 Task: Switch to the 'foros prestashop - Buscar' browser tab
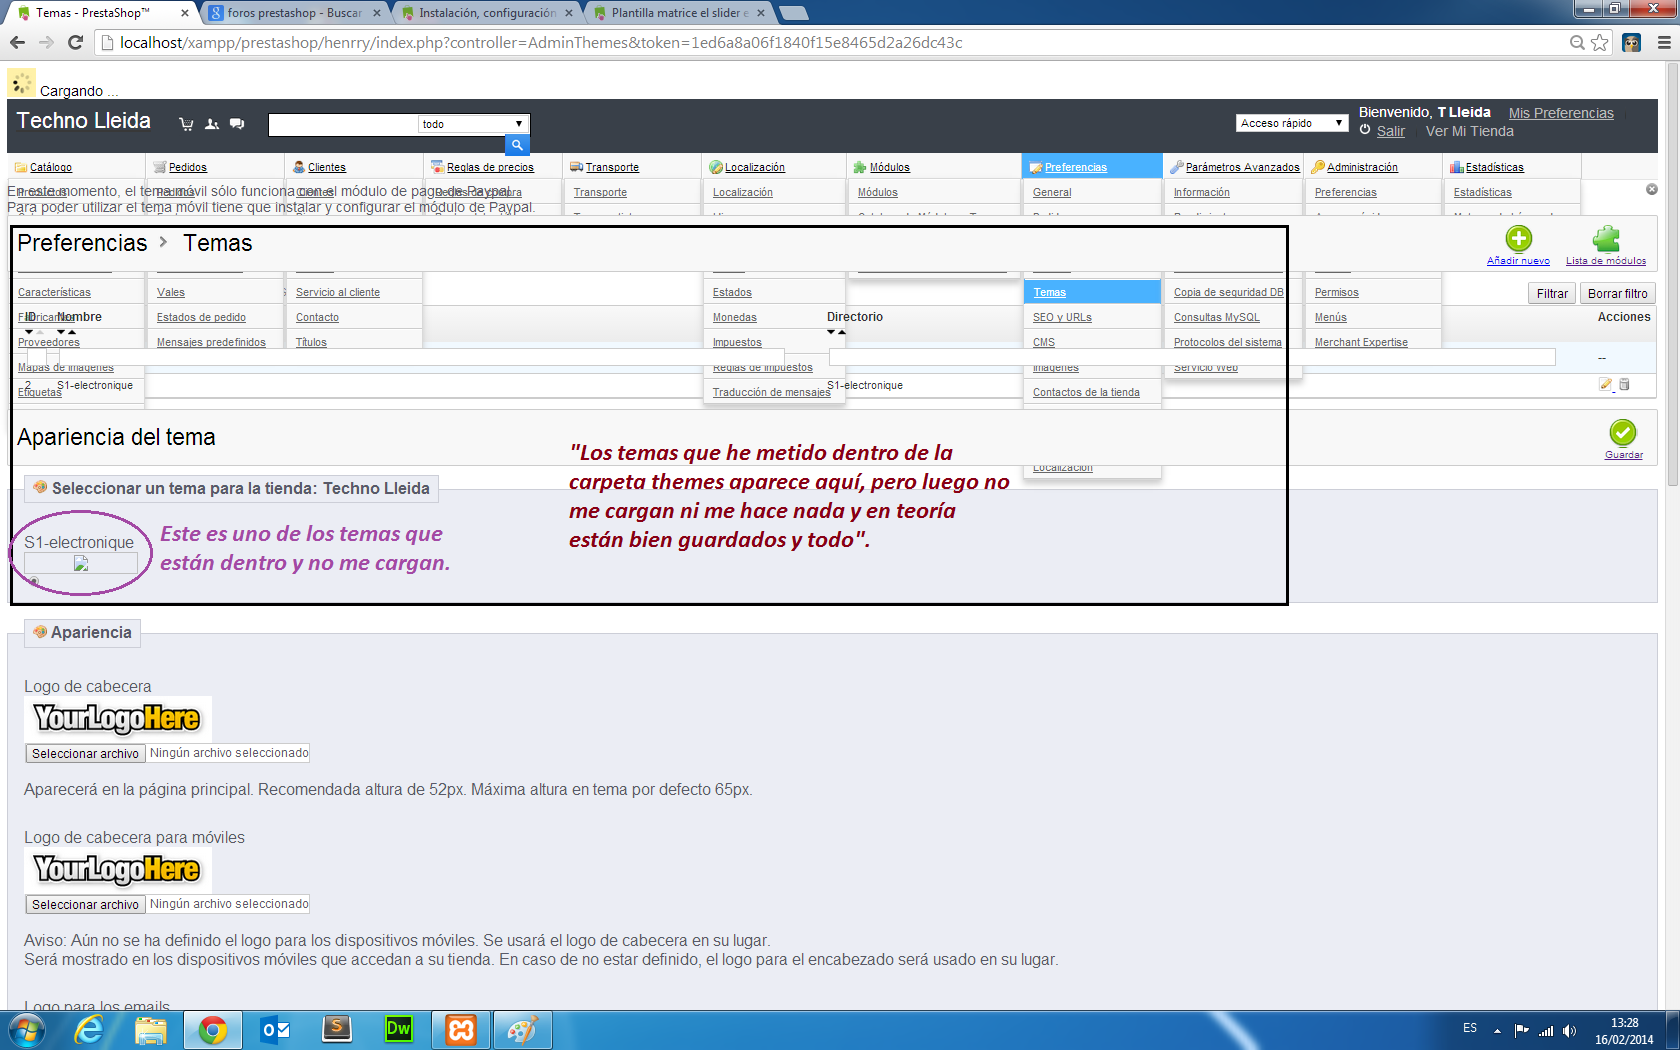point(294,13)
